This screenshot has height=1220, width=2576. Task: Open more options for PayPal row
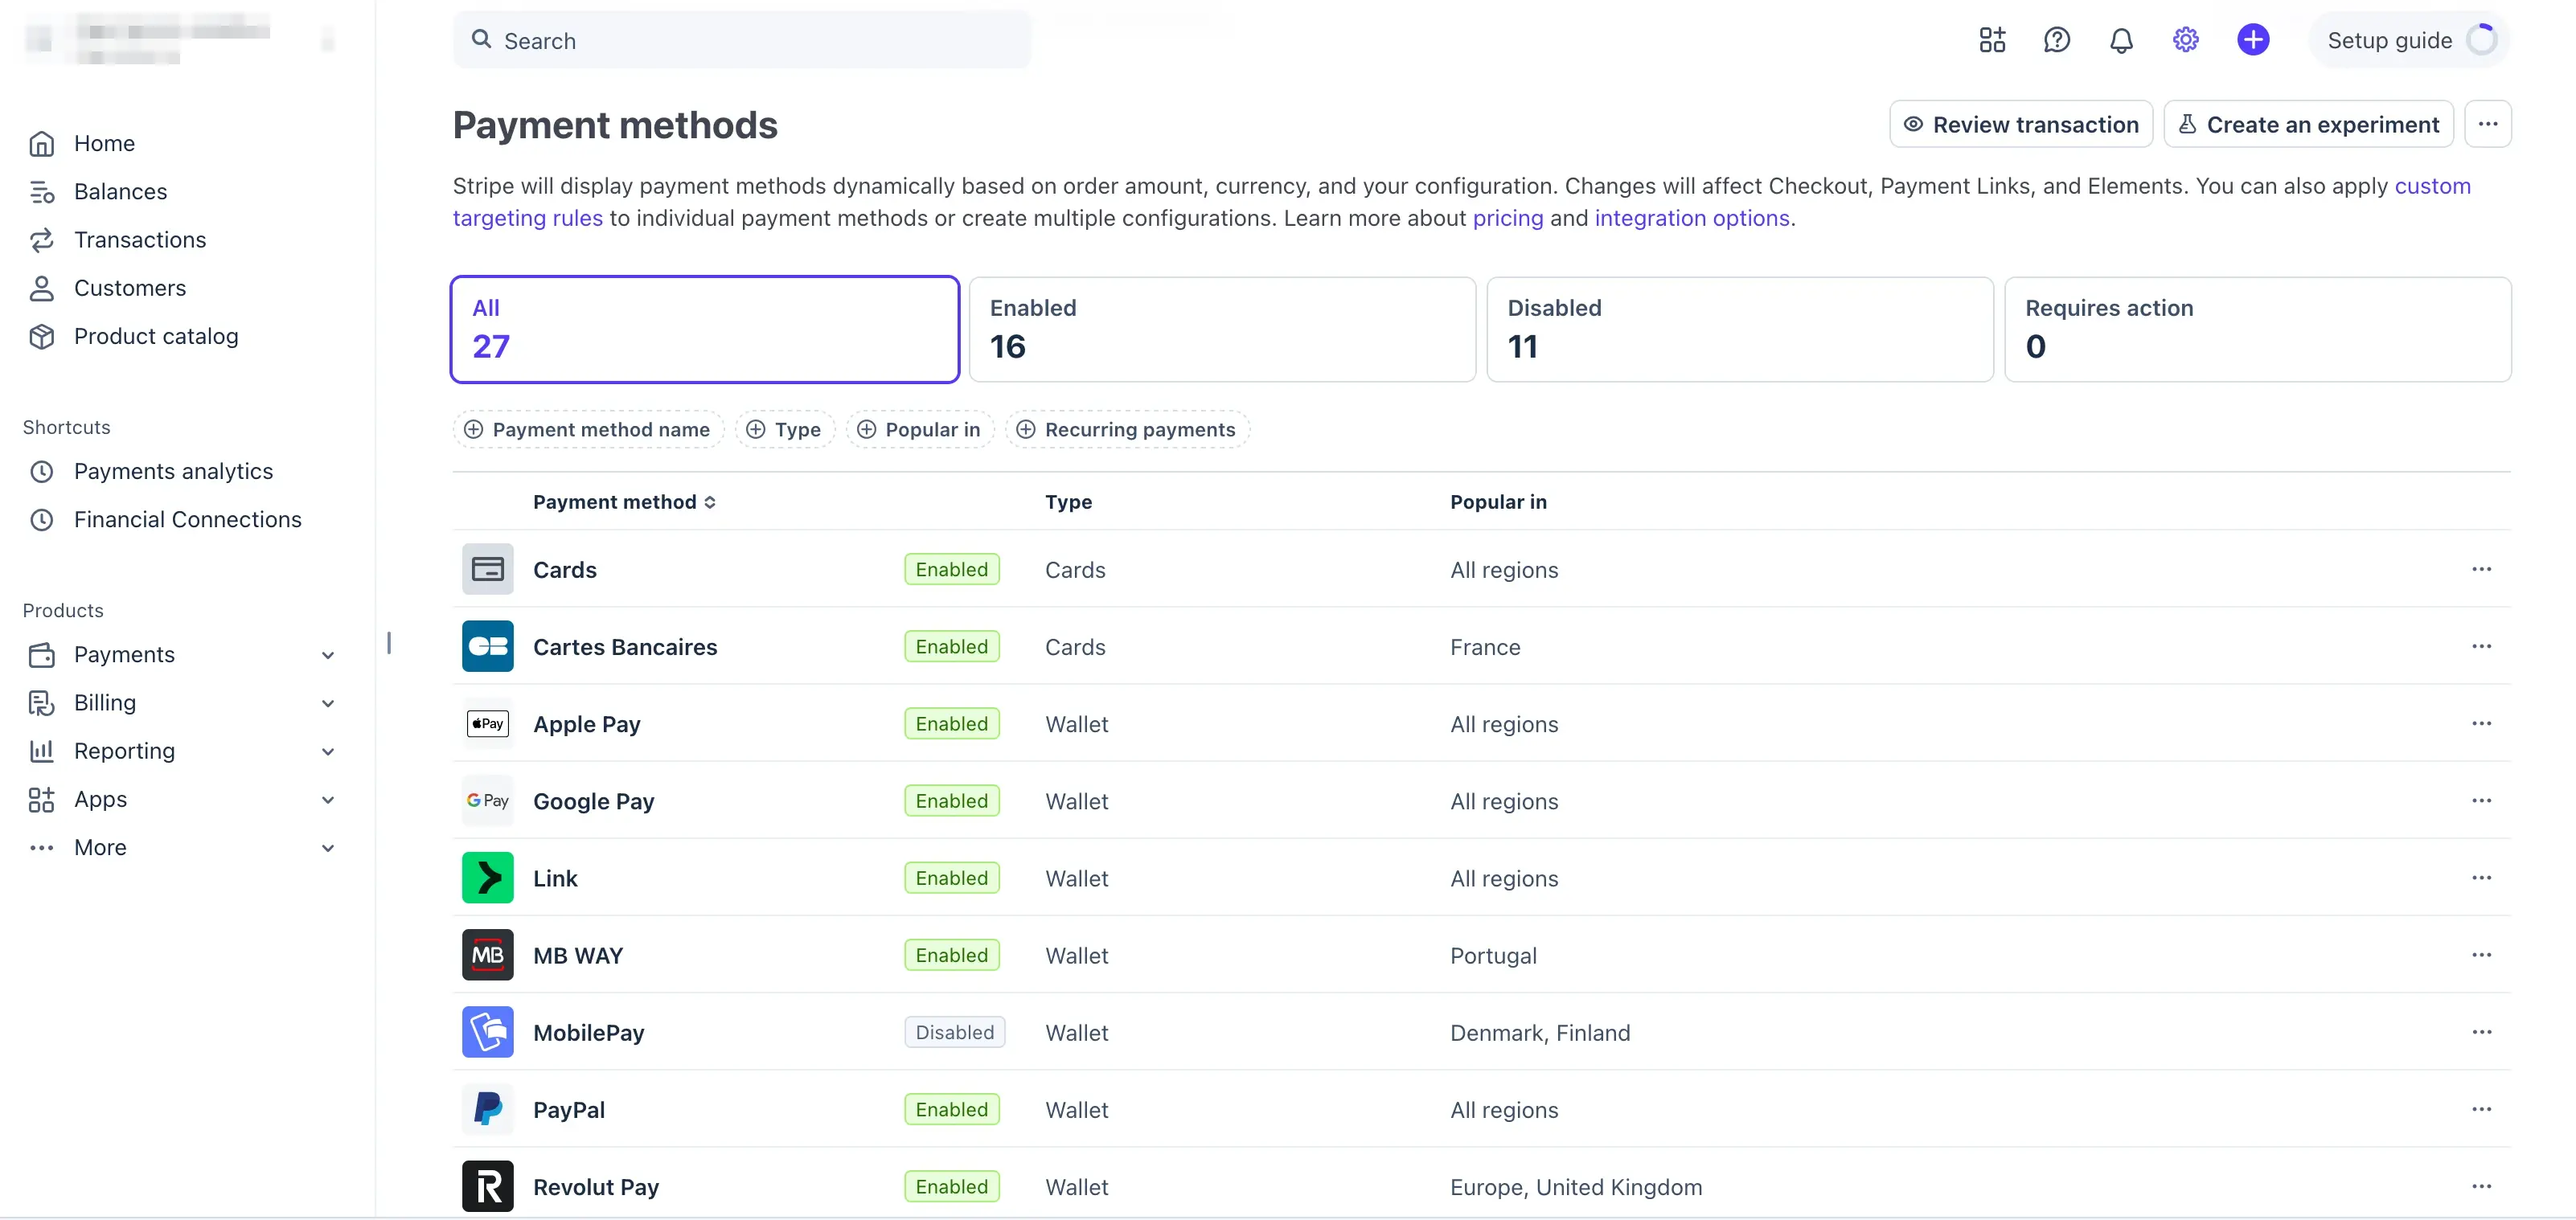tap(2480, 1108)
